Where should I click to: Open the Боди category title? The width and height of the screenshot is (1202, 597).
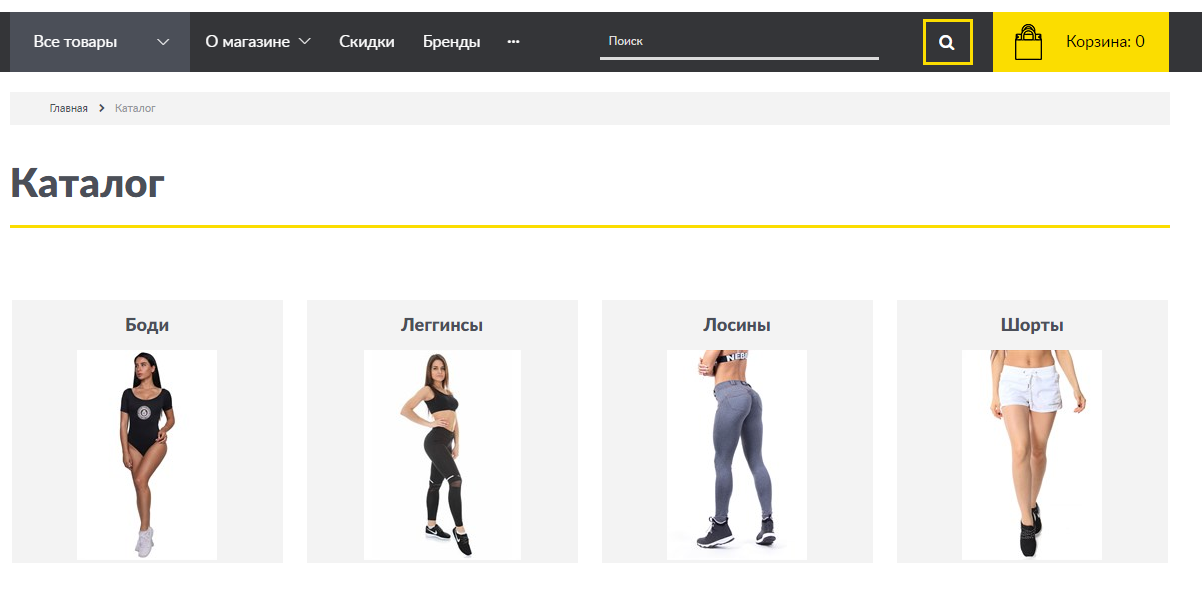click(x=147, y=325)
